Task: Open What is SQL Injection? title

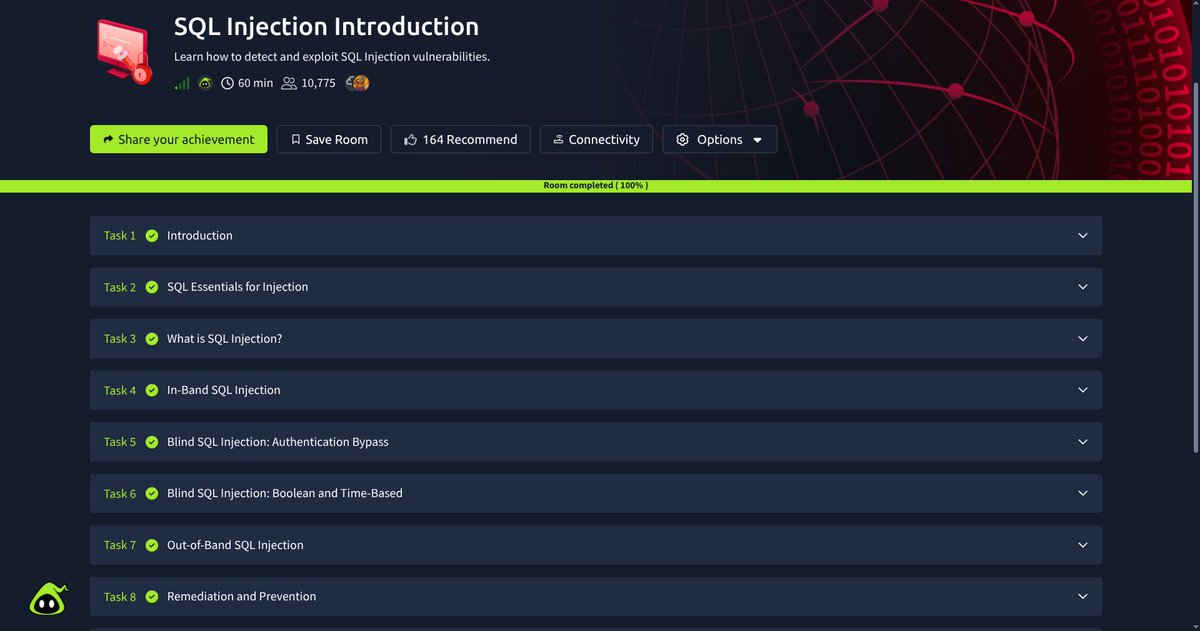Action: [x=224, y=339]
